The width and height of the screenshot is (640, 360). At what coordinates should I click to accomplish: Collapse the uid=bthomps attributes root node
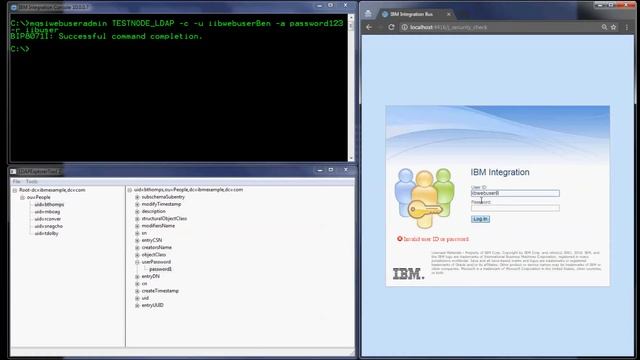coord(130,190)
